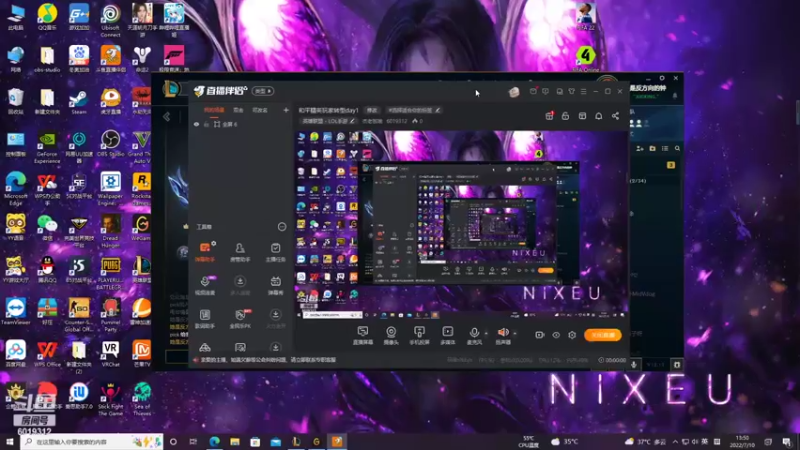Open the mode switch pill next to logo
This screenshot has width=800, height=450.
pos(263,91)
